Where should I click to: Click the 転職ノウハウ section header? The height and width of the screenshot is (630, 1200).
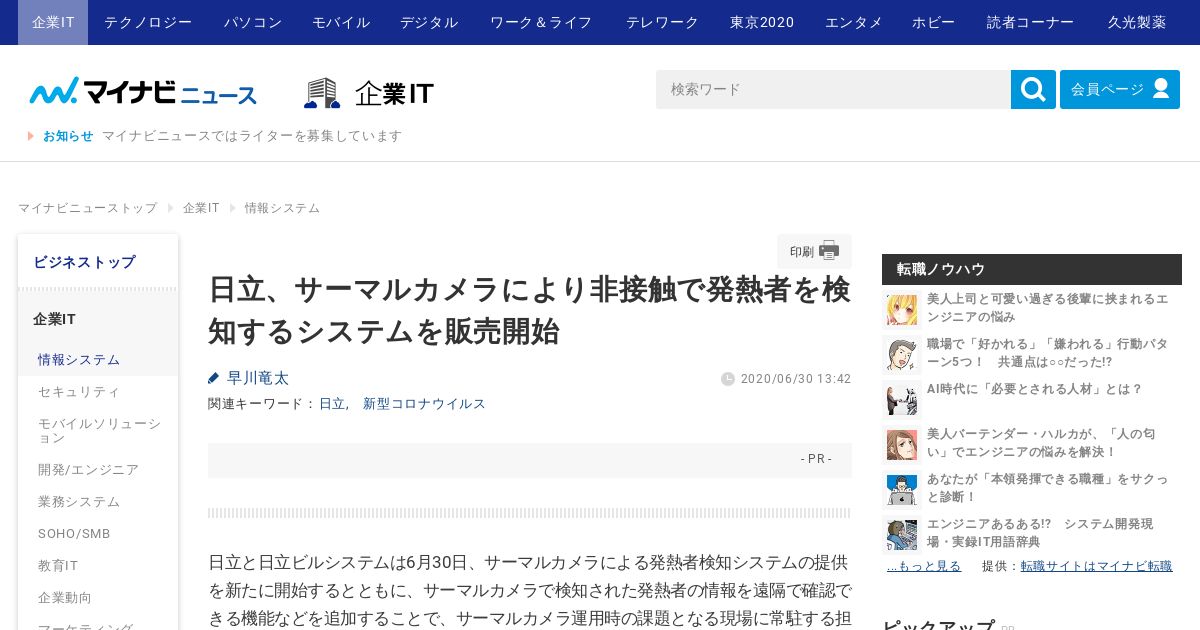pos(1032,269)
